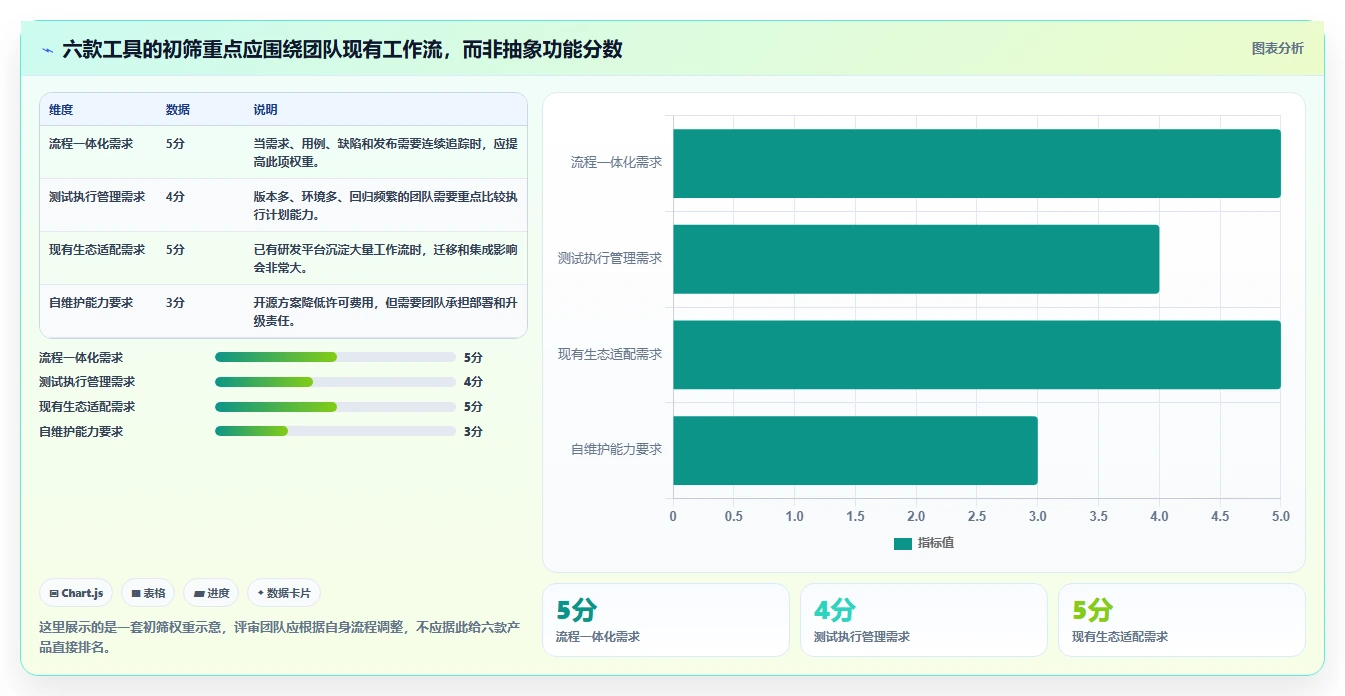The image size is (1345, 696).
Task: Open the 测试执行管理需求 4分 data card
Action: click(x=924, y=620)
